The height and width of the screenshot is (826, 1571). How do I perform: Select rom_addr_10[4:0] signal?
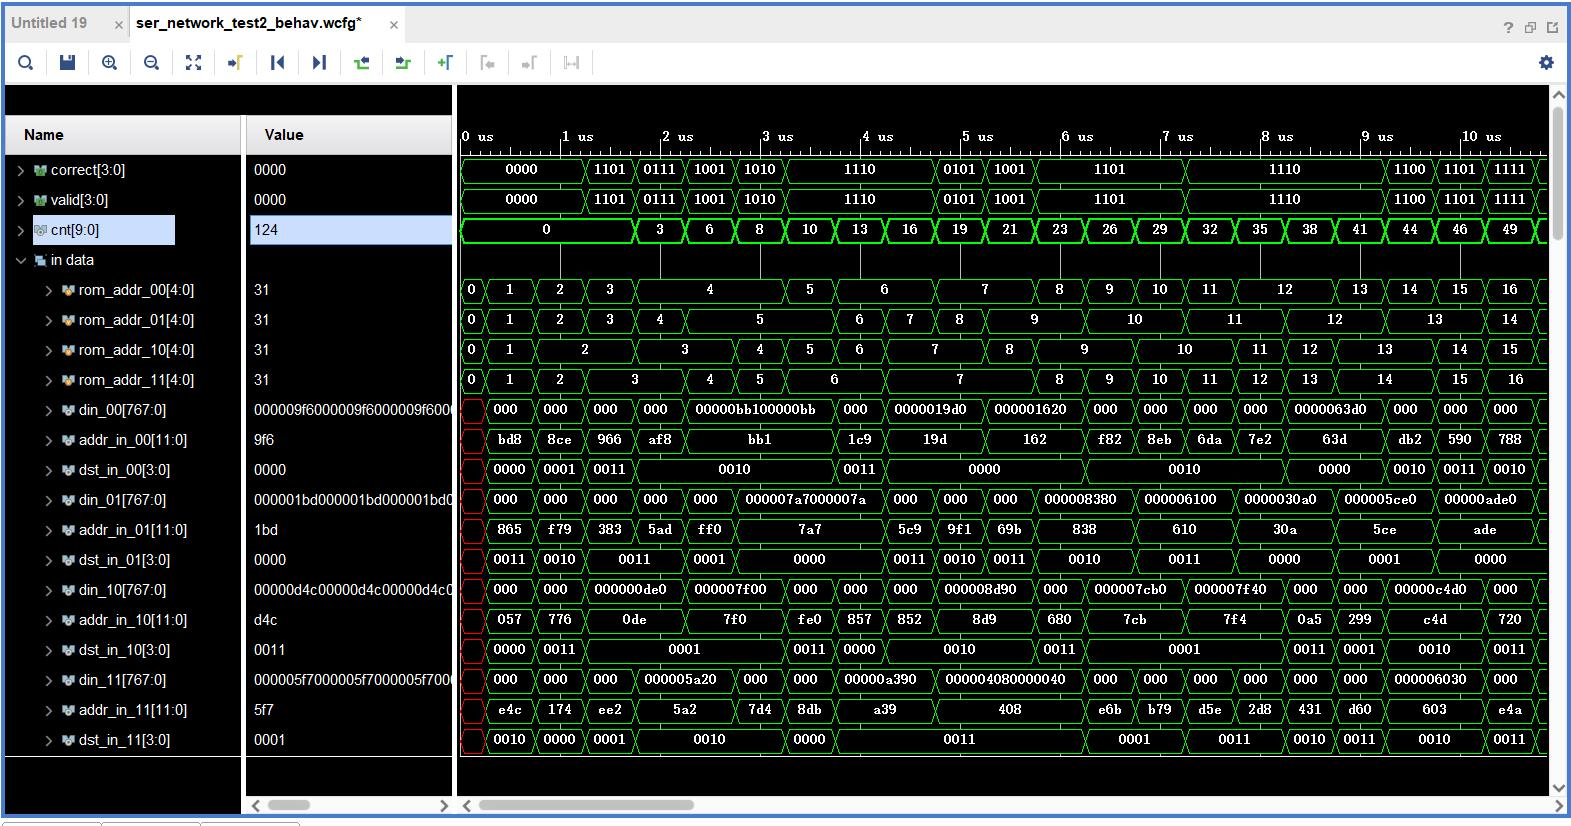pos(136,350)
